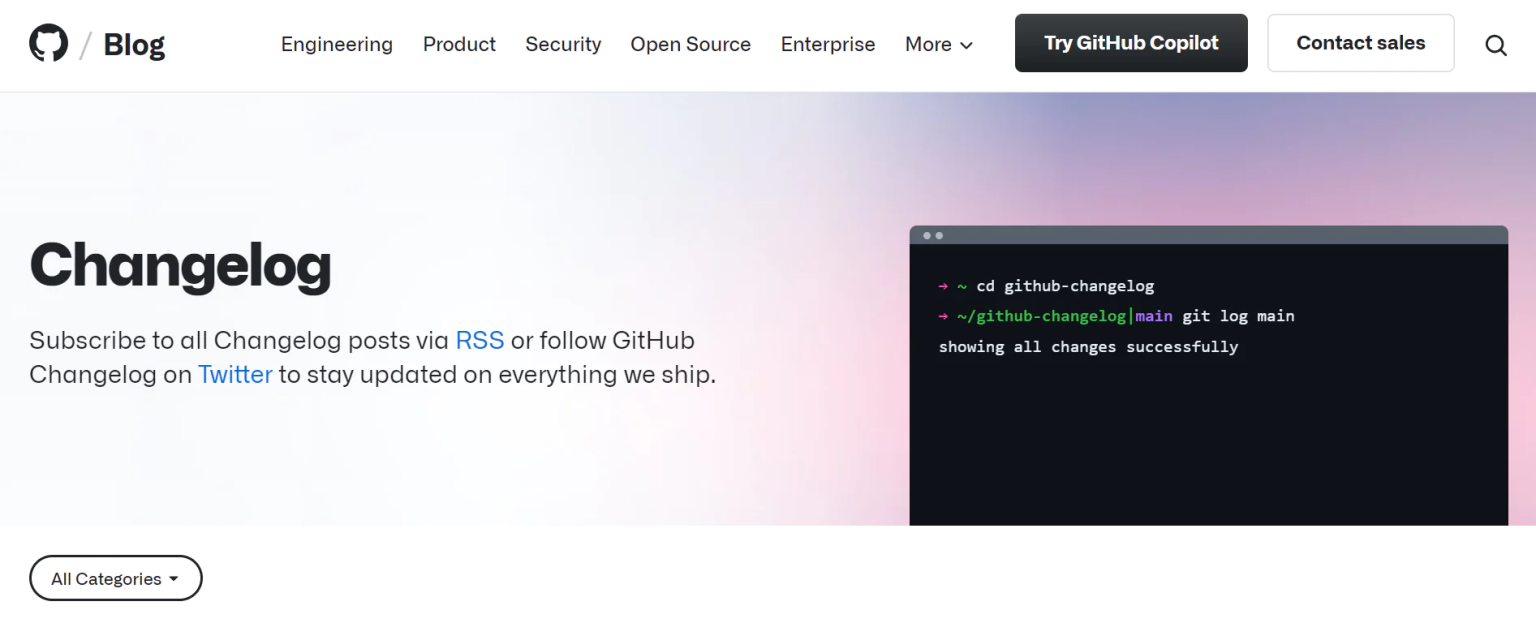Click the dropdown arrow on All Categories
This screenshot has height=623, width=1536.
pyautogui.click(x=175, y=578)
